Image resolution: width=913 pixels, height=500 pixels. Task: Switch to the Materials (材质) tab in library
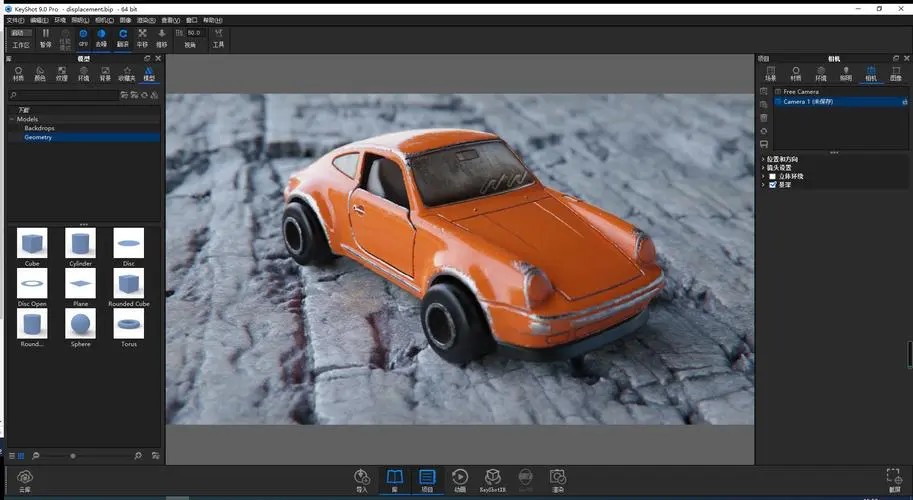click(x=18, y=73)
